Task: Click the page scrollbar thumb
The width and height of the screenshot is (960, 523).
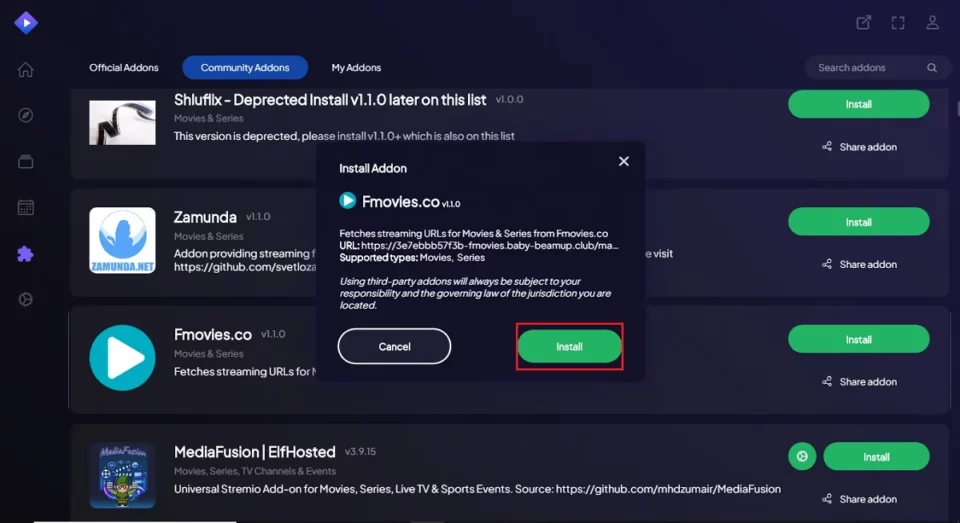Action: 958,108
